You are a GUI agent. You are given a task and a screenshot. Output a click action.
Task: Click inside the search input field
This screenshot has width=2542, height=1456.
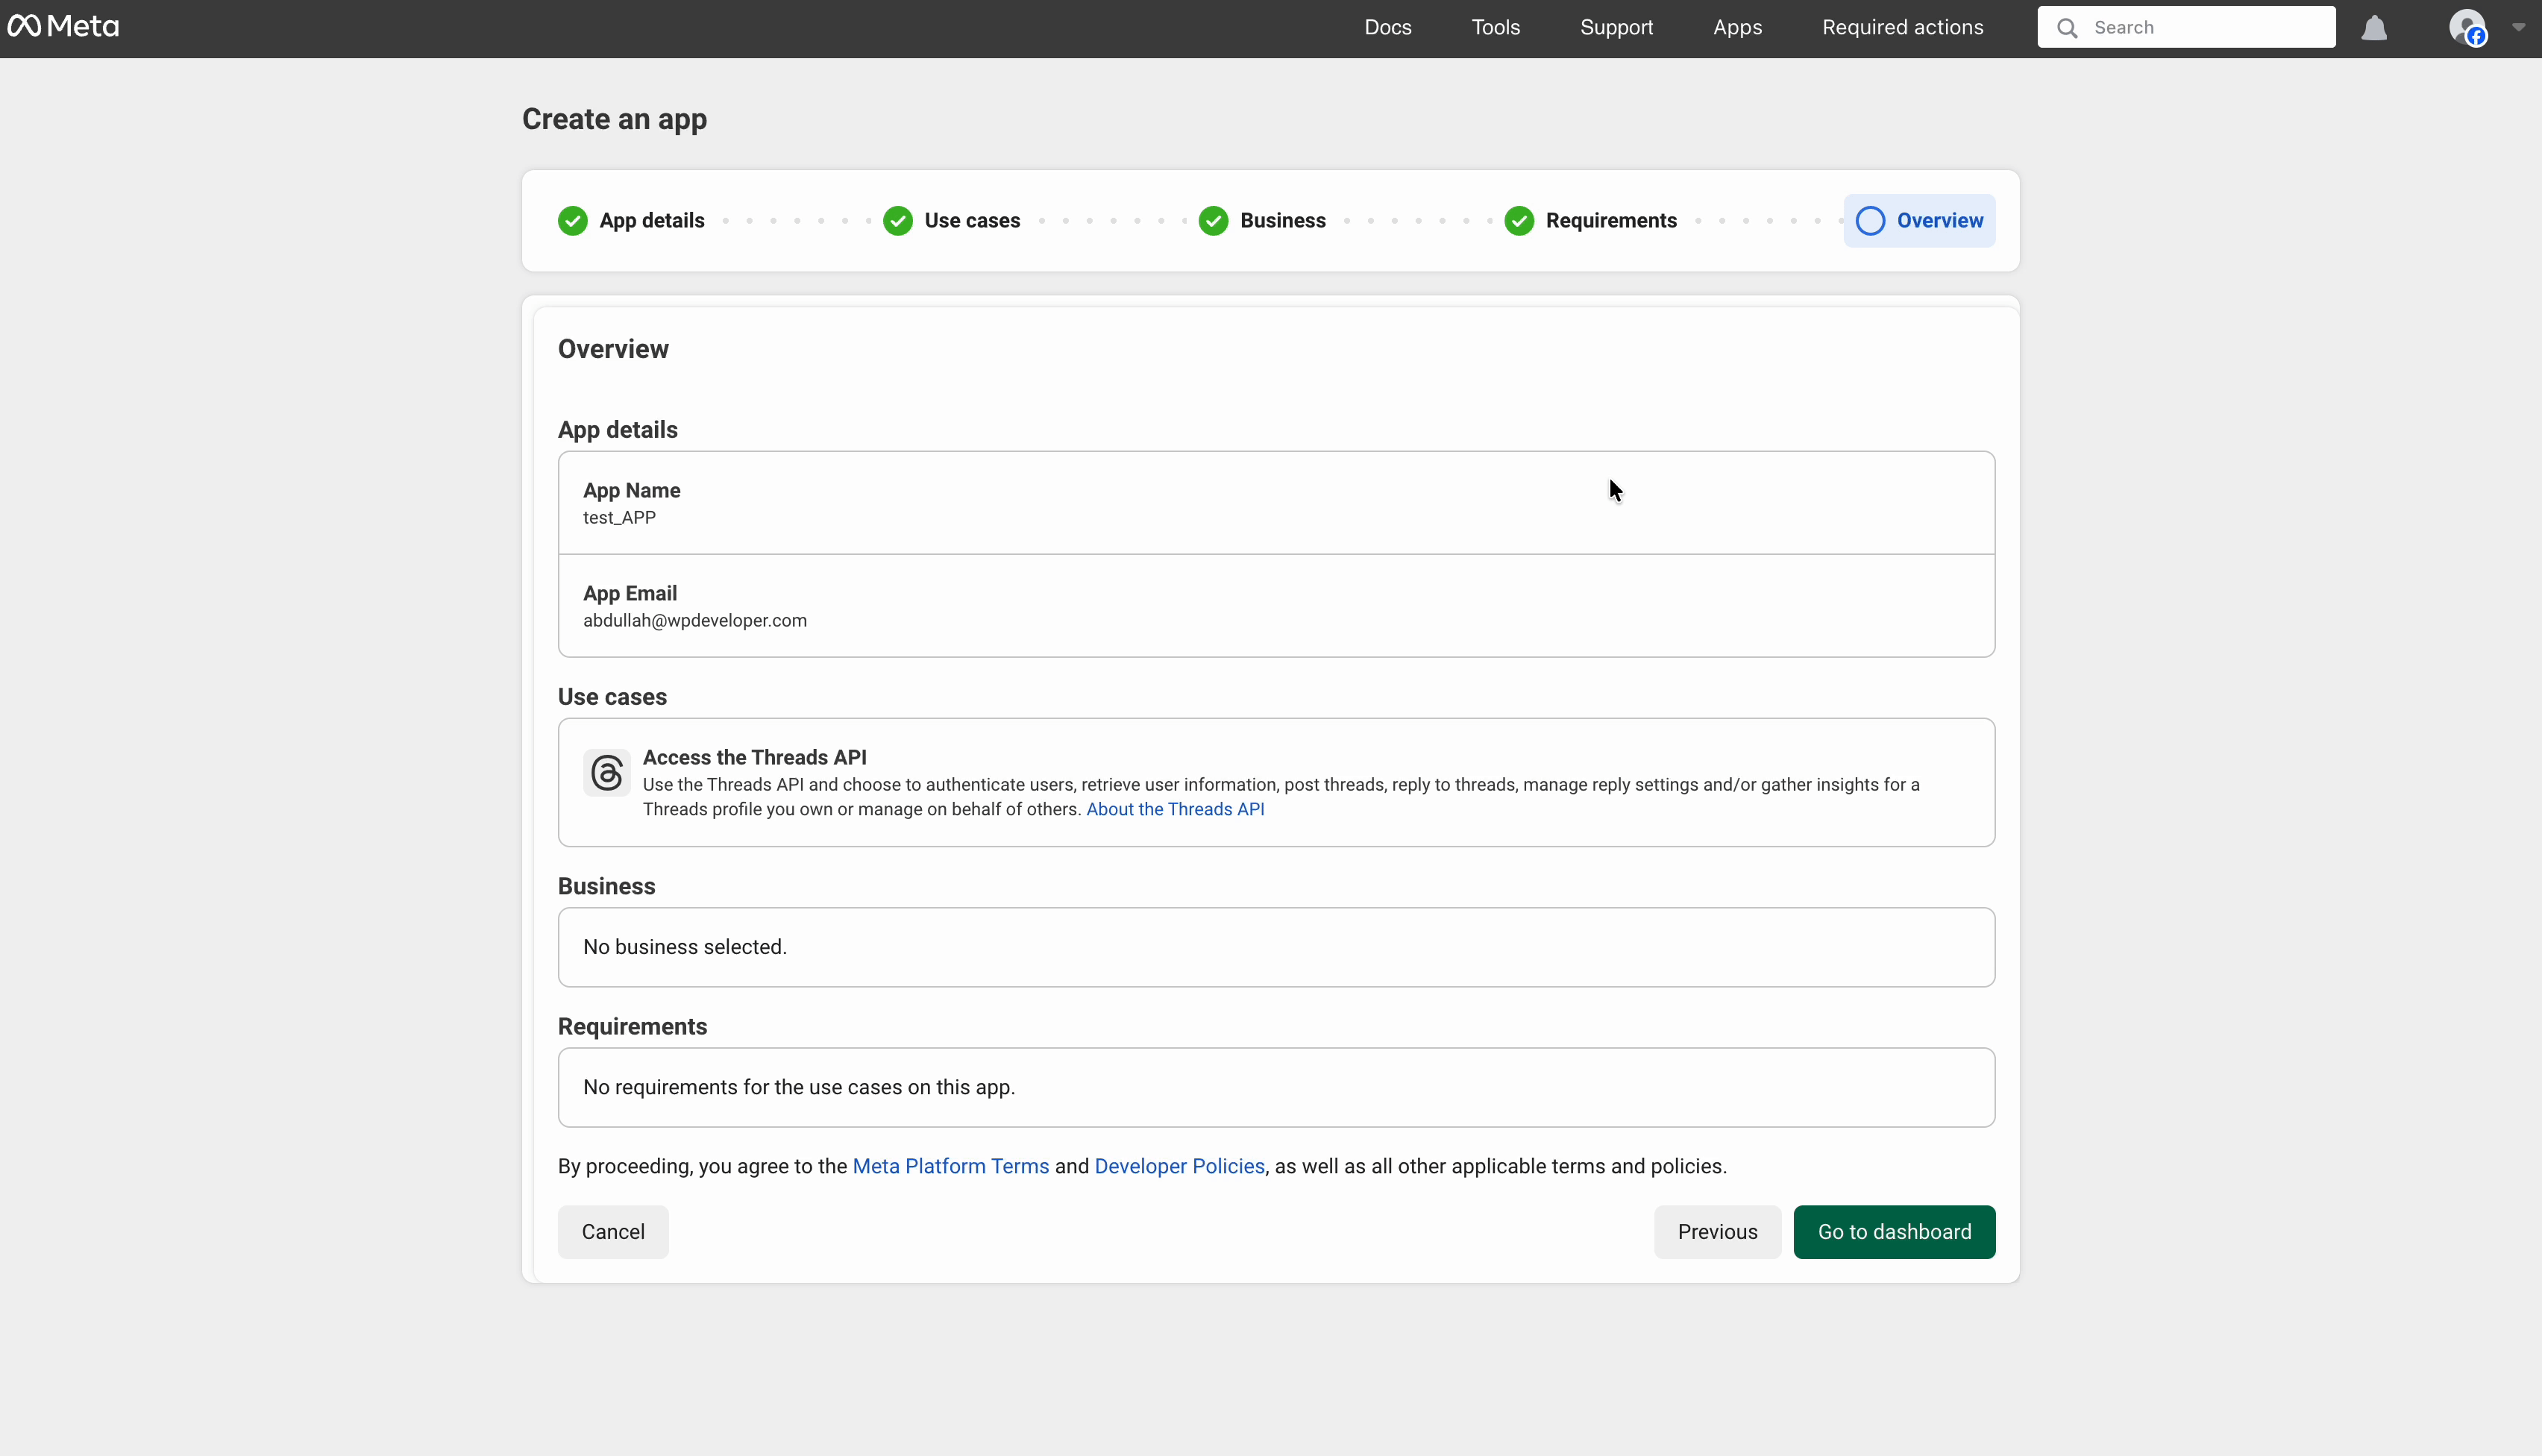pos(2200,27)
